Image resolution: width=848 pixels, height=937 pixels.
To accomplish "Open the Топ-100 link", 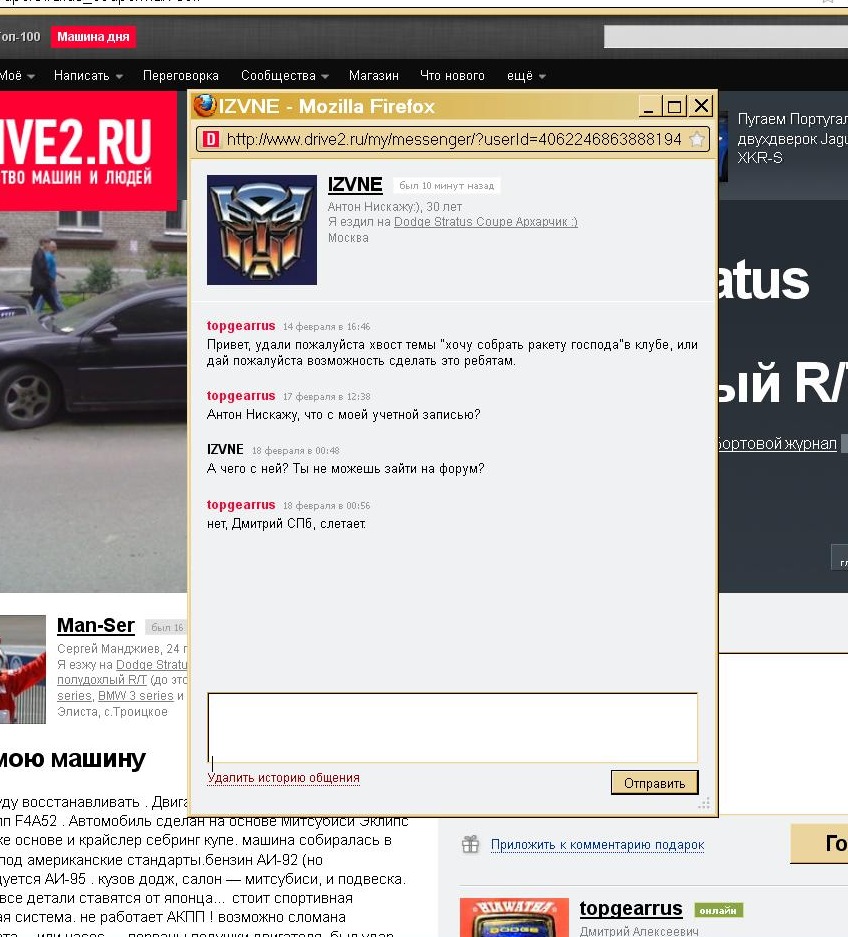I will (x=20, y=37).
